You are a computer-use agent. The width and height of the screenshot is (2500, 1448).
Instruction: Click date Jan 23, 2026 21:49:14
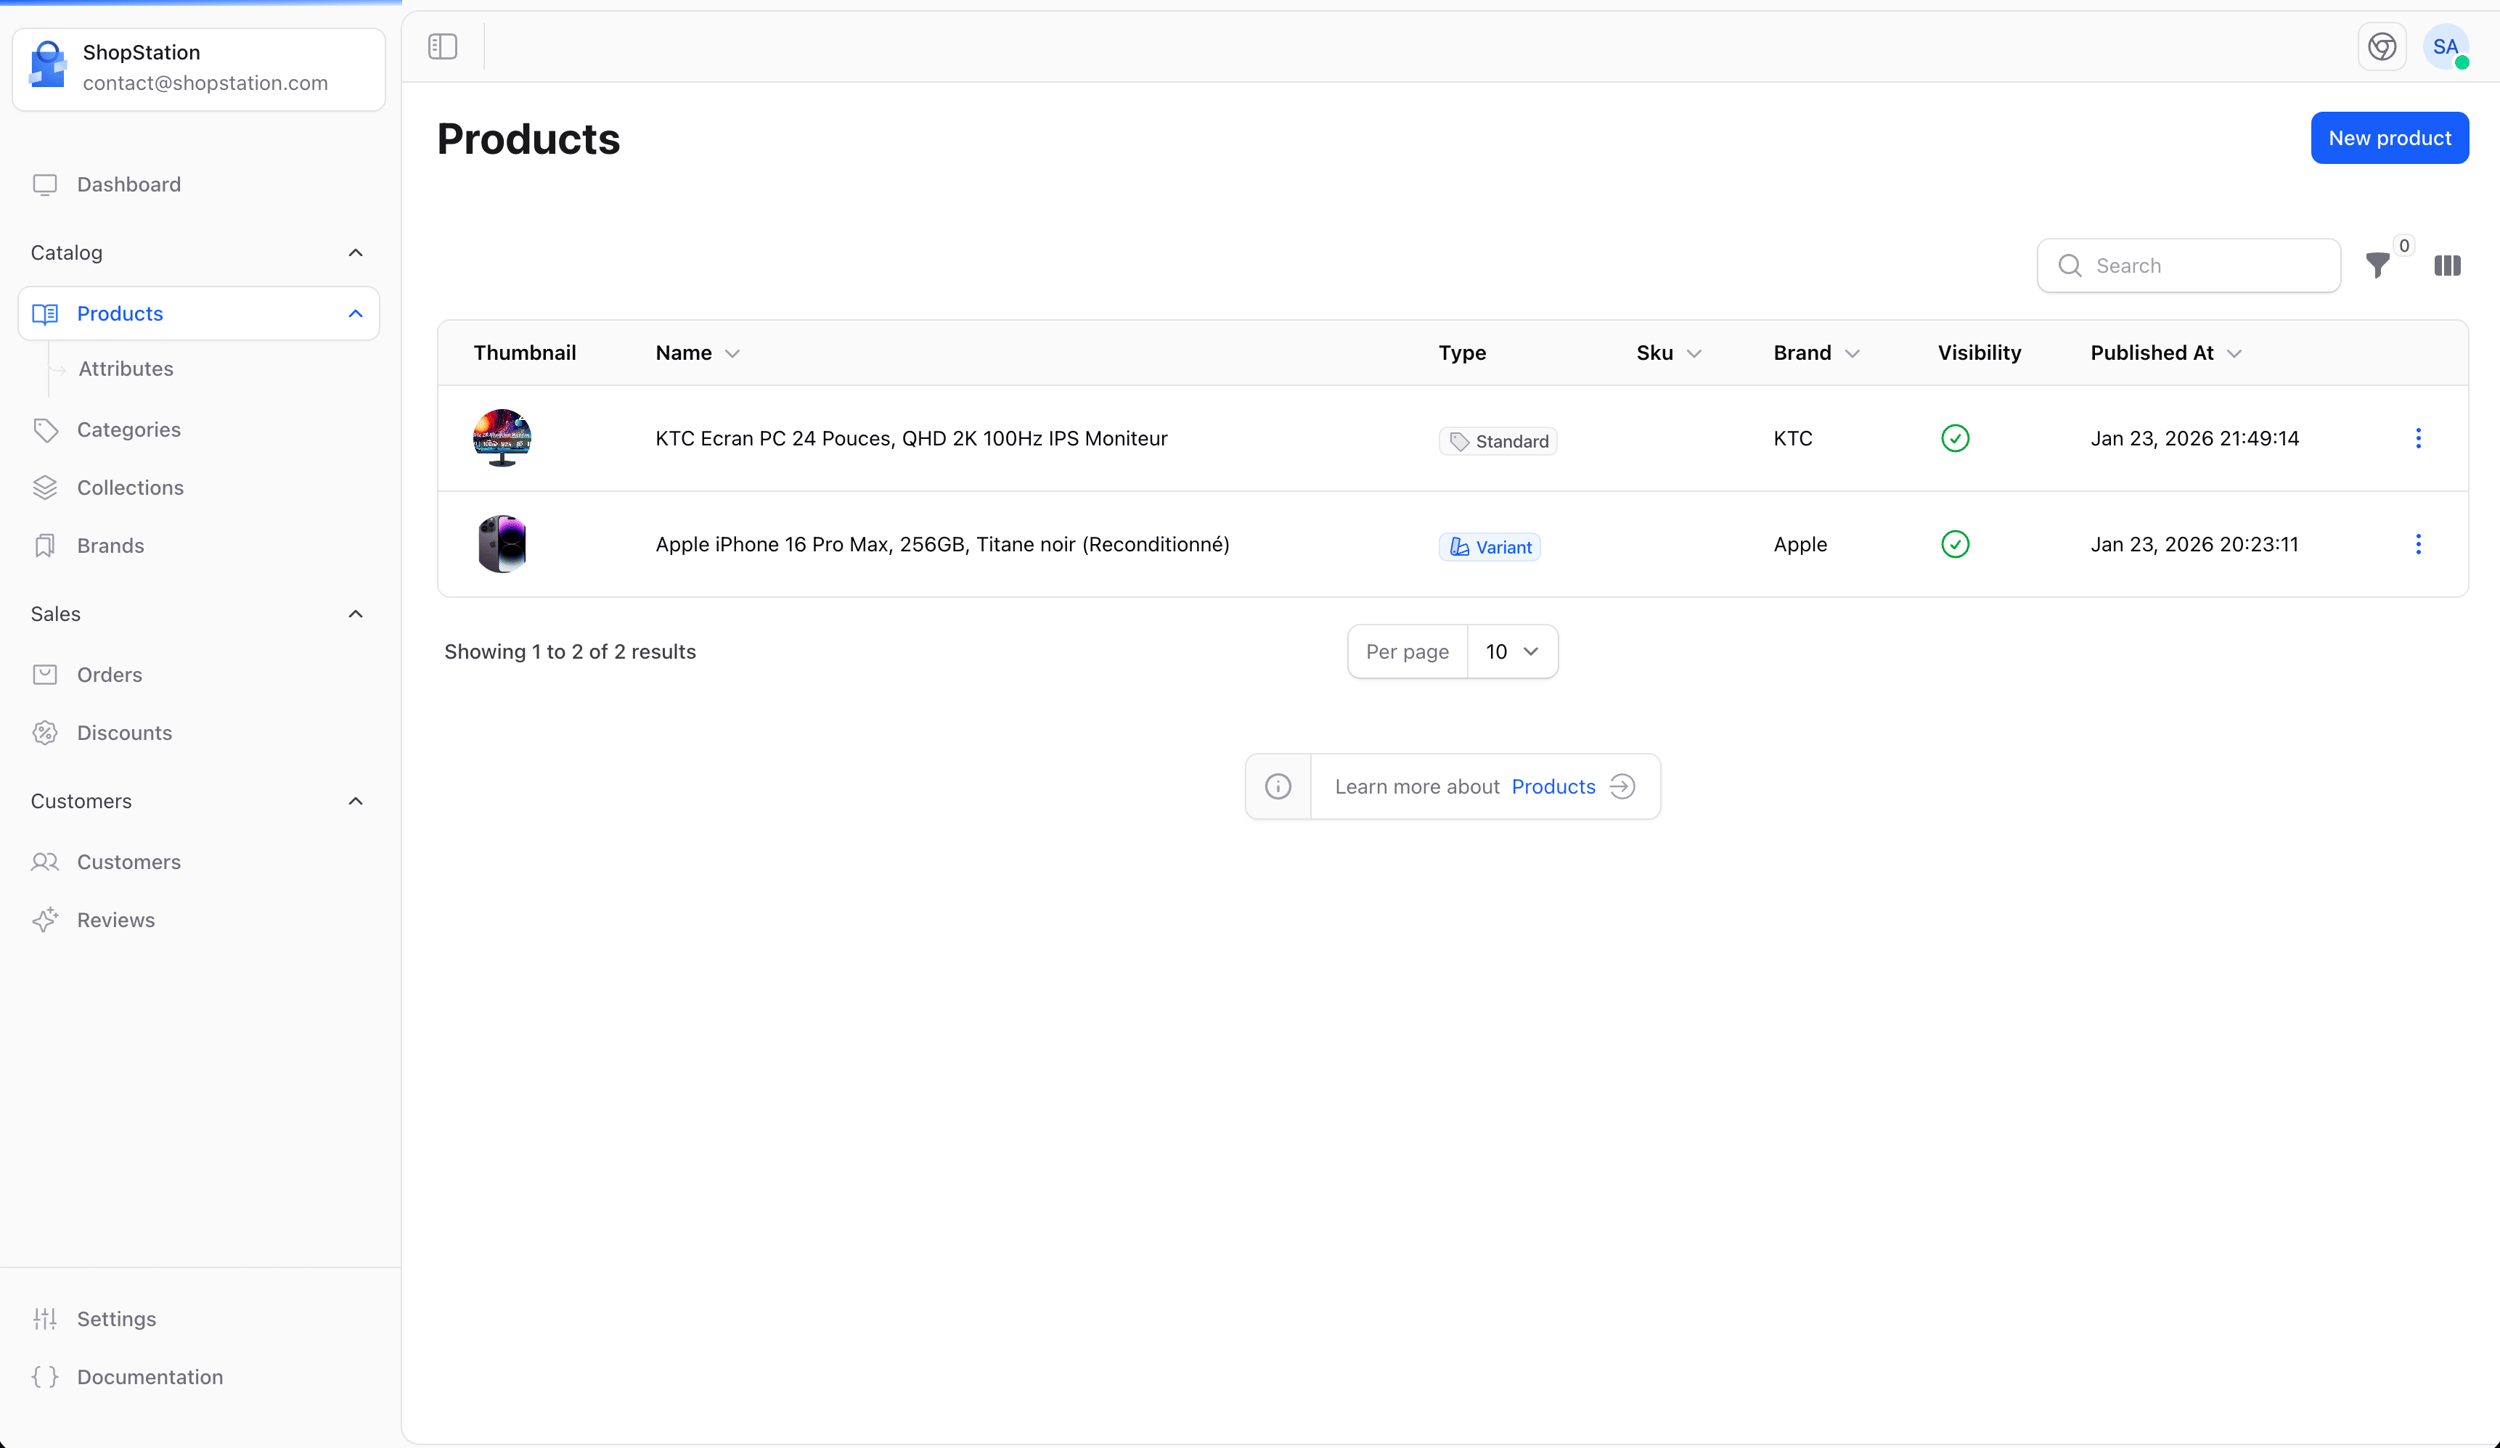point(2194,438)
